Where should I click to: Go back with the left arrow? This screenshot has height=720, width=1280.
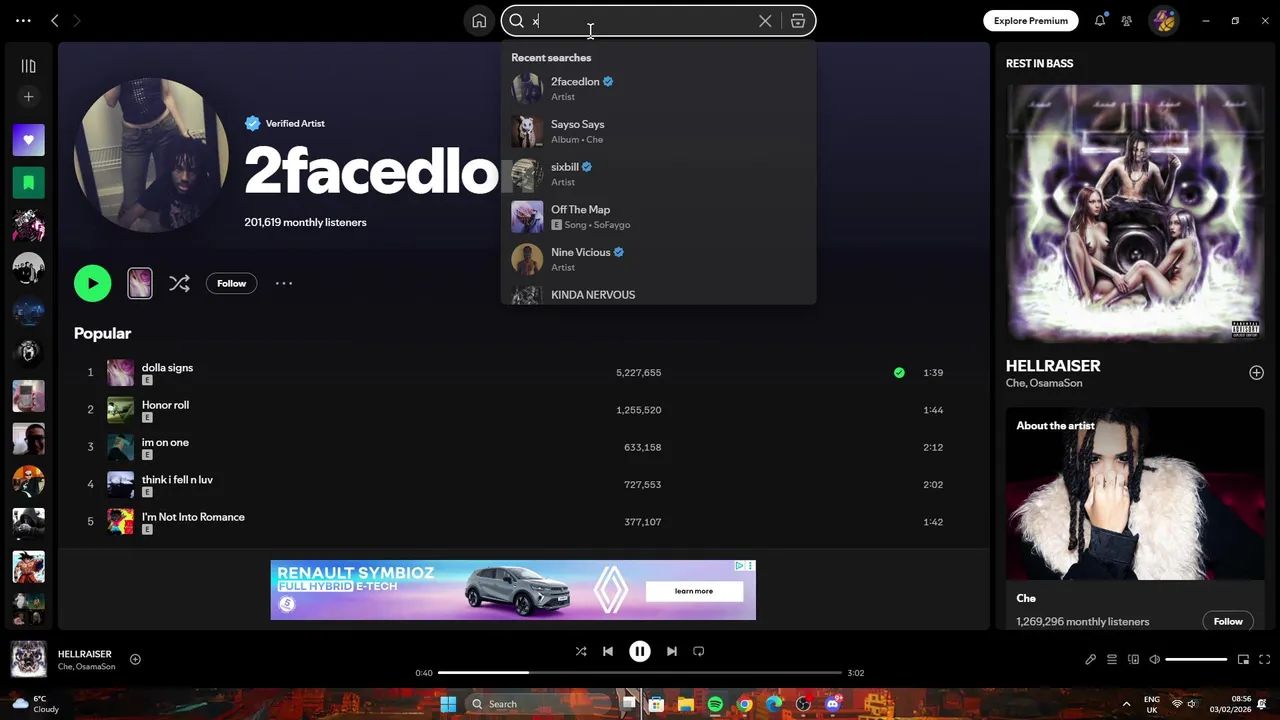pos(55,20)
